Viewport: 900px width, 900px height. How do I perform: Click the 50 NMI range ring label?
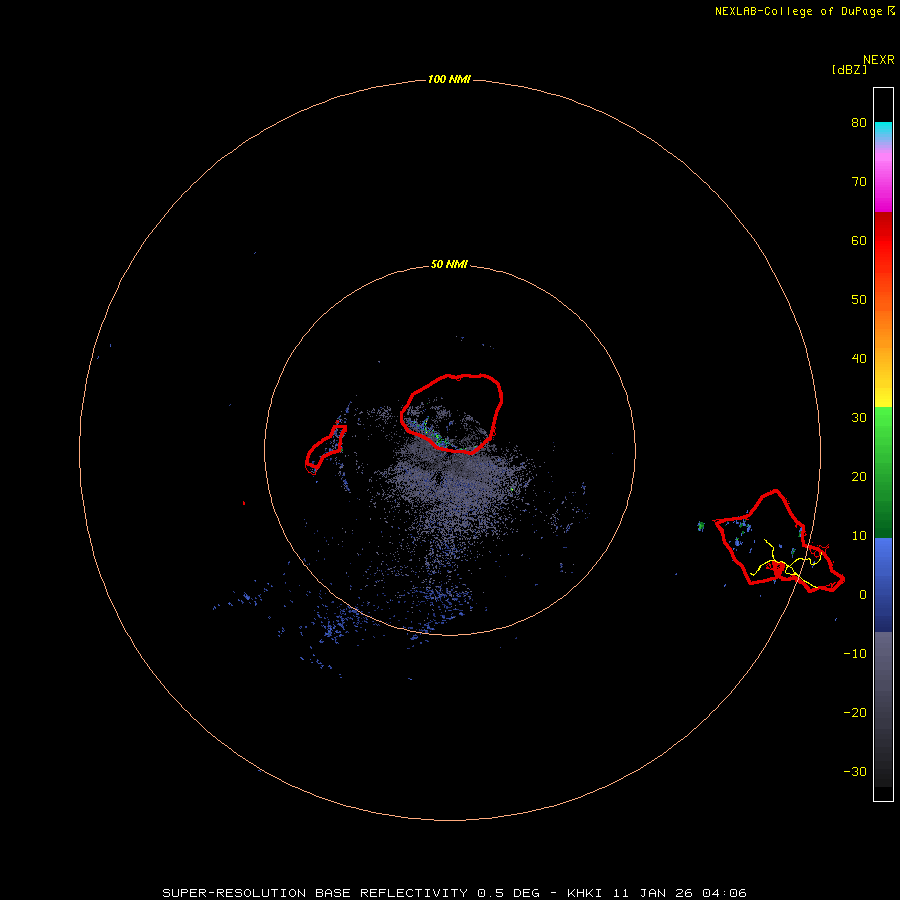coord(449,265)
